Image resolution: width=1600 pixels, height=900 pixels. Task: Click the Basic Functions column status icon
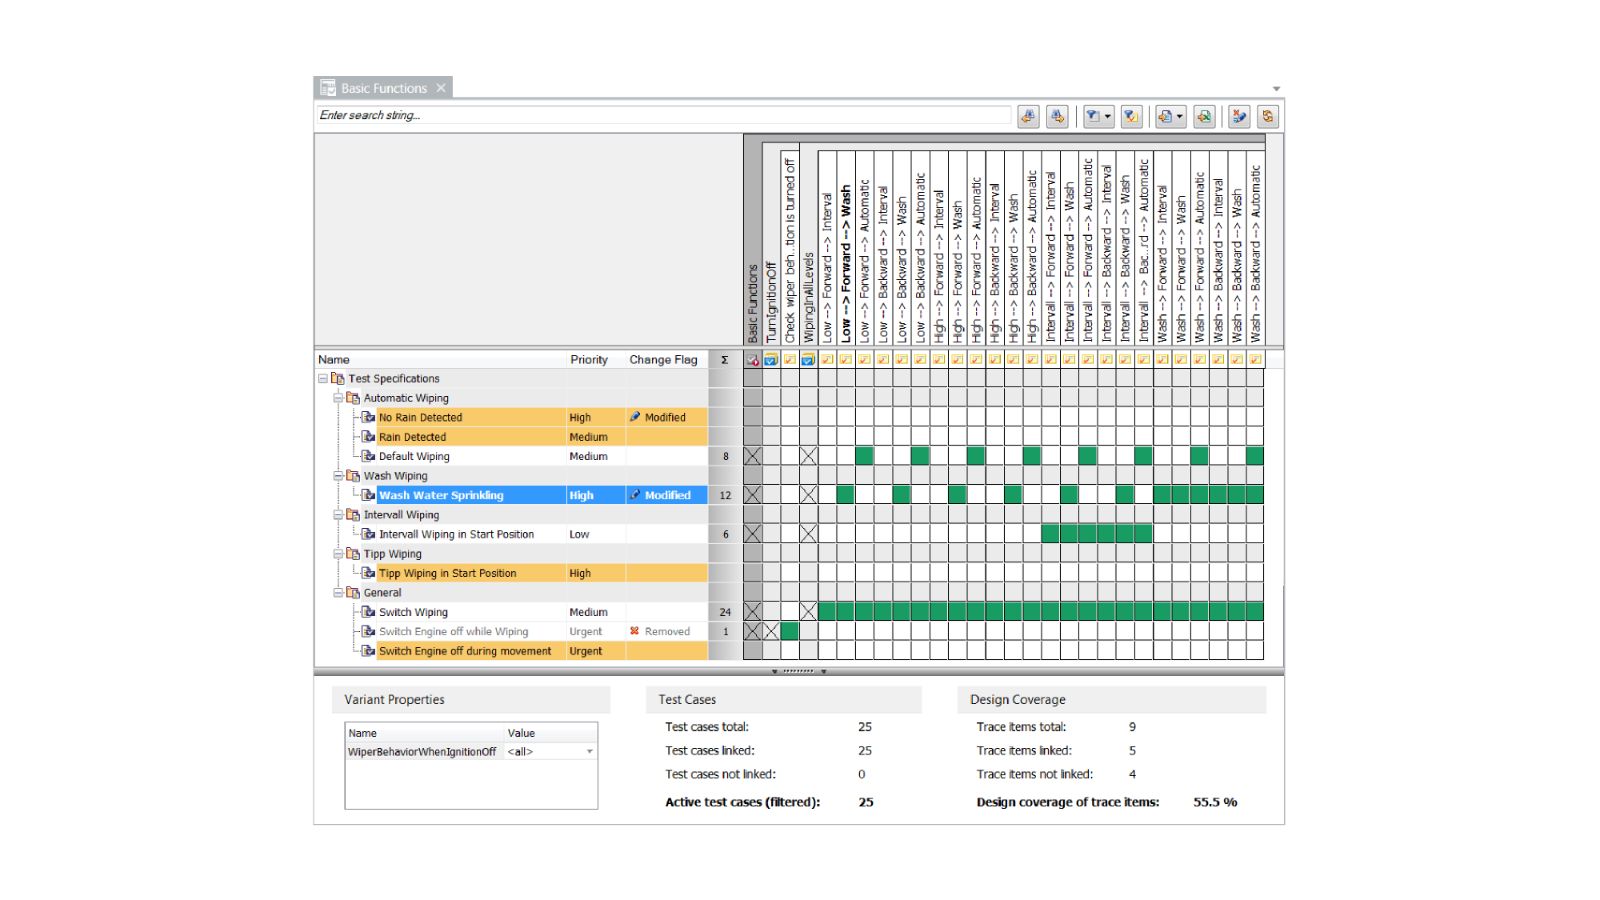coord(753,360)
